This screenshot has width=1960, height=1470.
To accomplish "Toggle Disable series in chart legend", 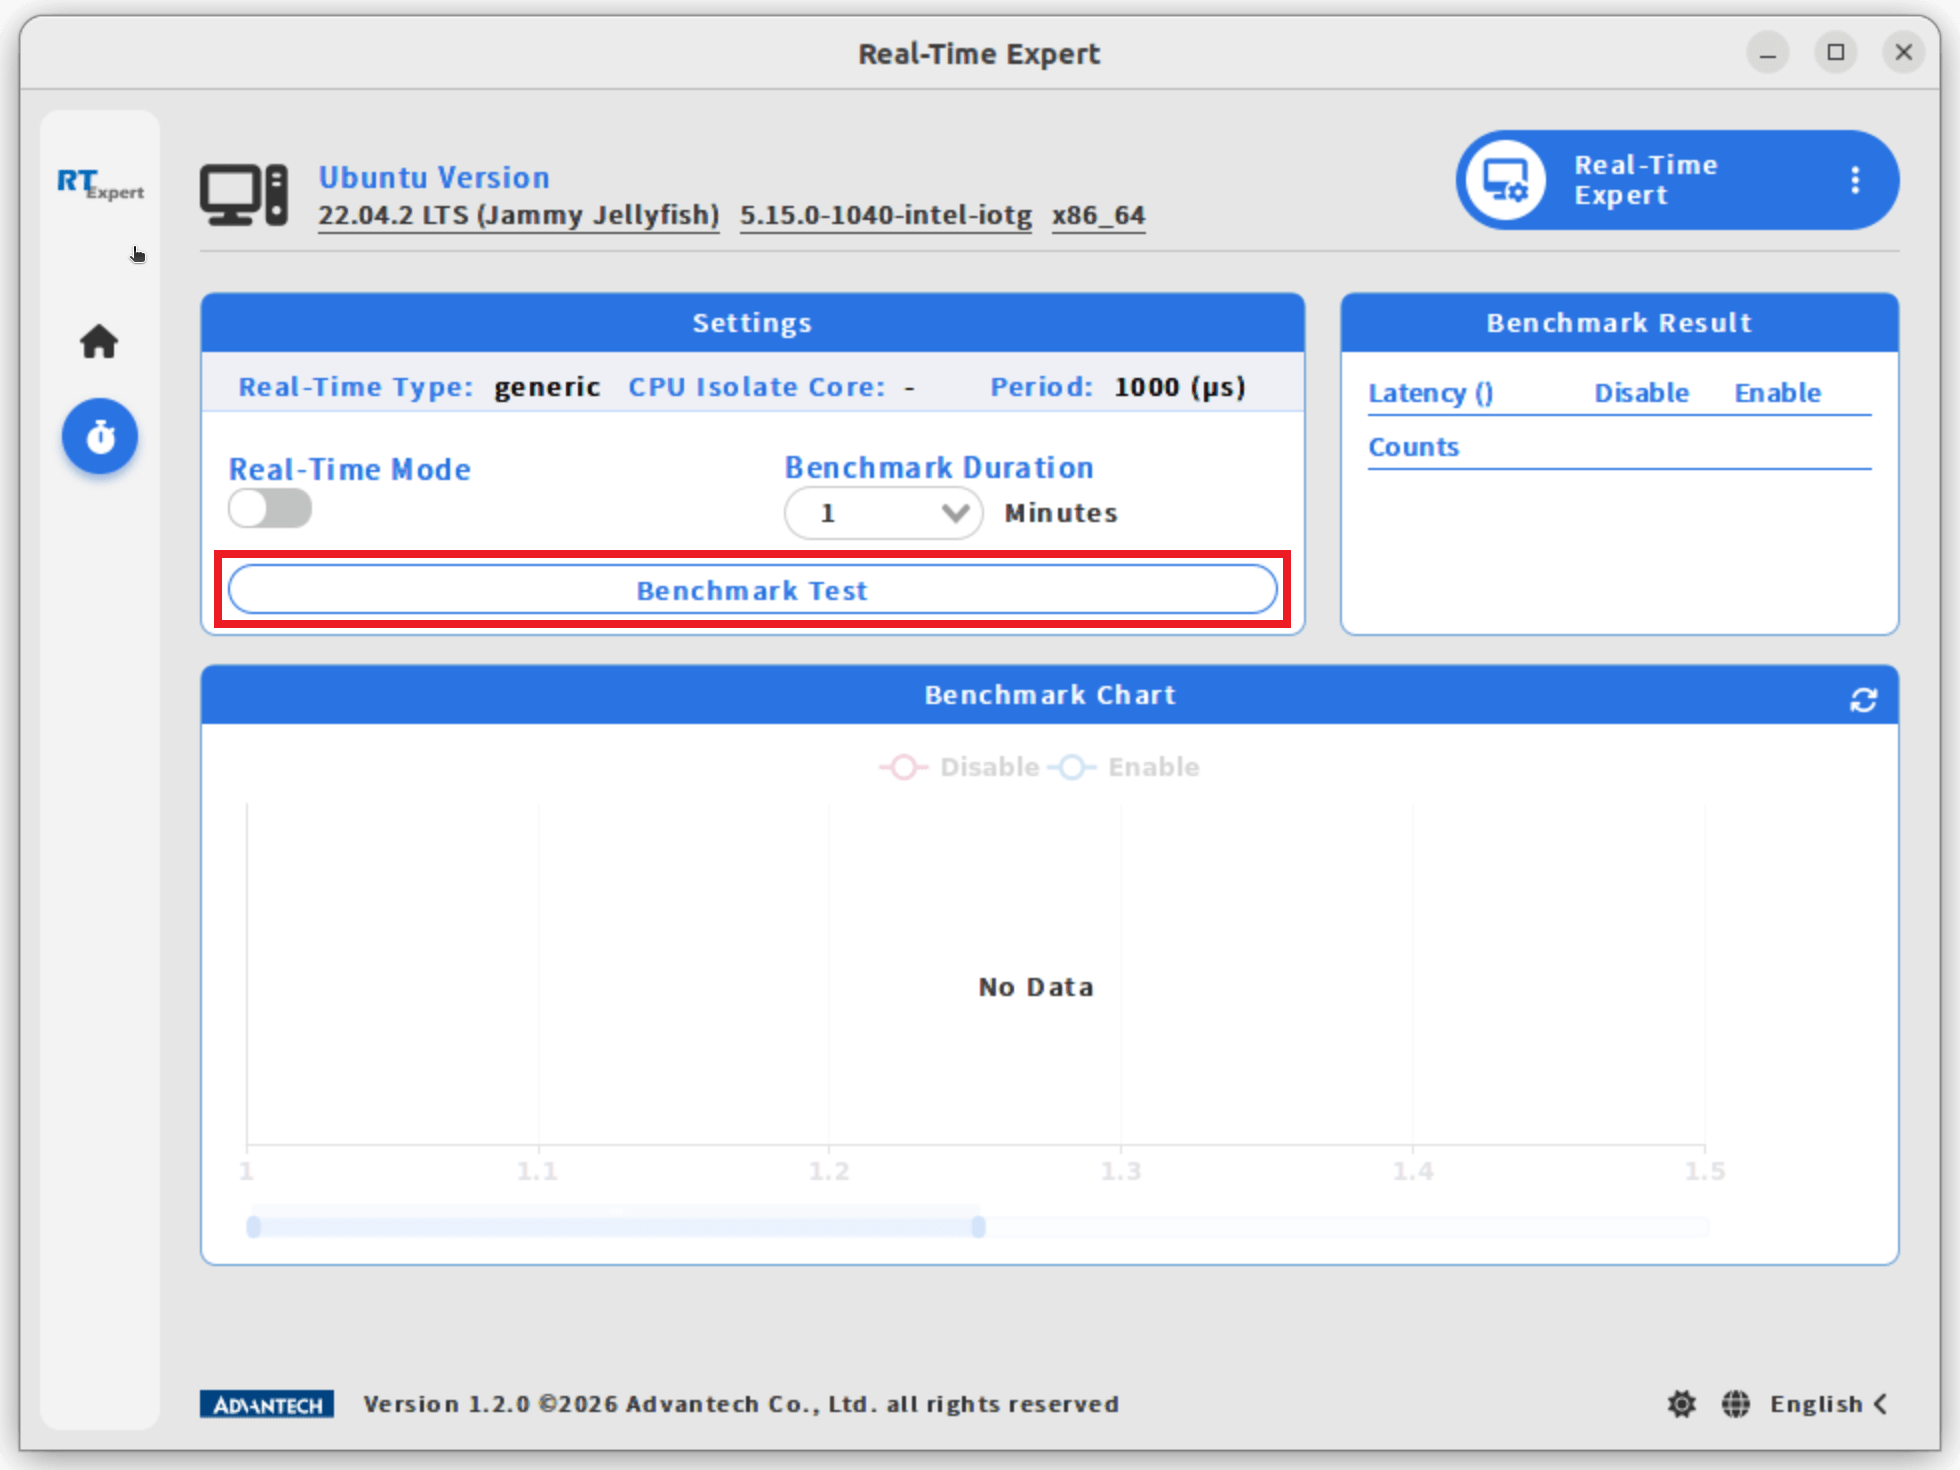I will point(959,767).
